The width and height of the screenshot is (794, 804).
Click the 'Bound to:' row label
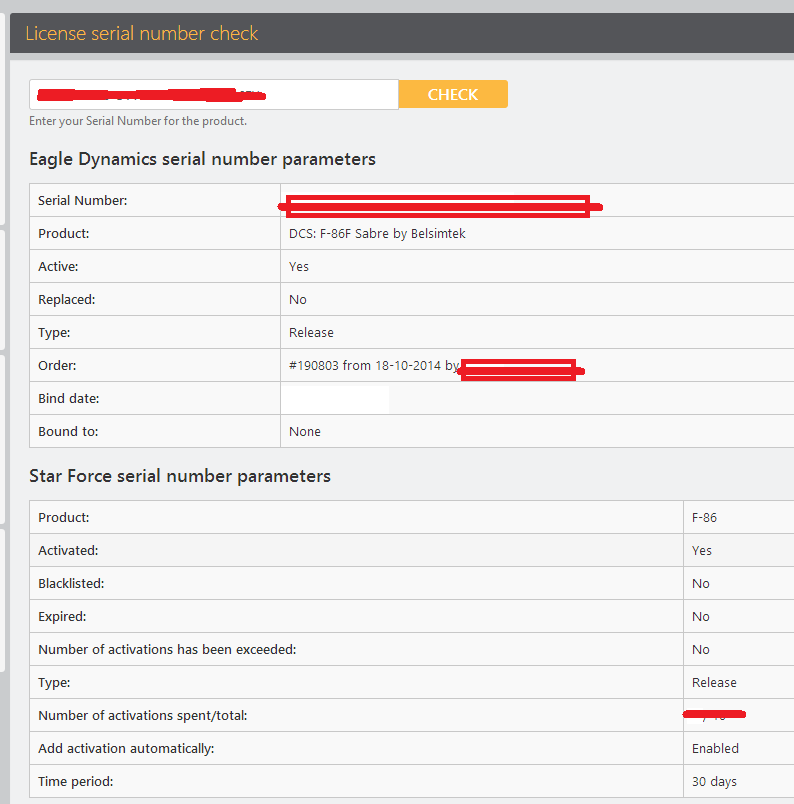[x=67, y=432]
